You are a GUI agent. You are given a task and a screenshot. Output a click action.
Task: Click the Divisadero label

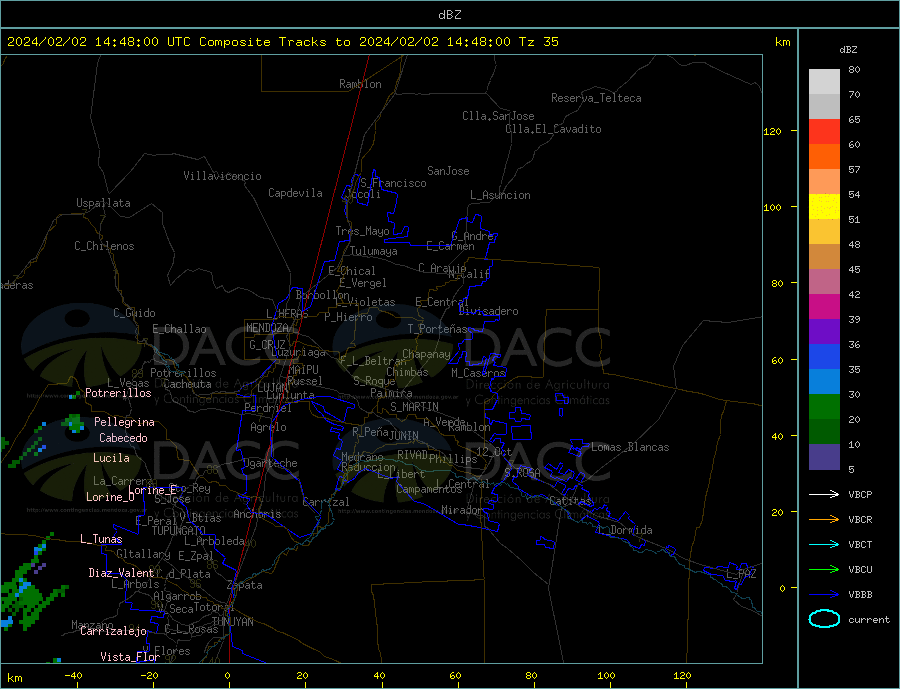click(x=488, y=311)
